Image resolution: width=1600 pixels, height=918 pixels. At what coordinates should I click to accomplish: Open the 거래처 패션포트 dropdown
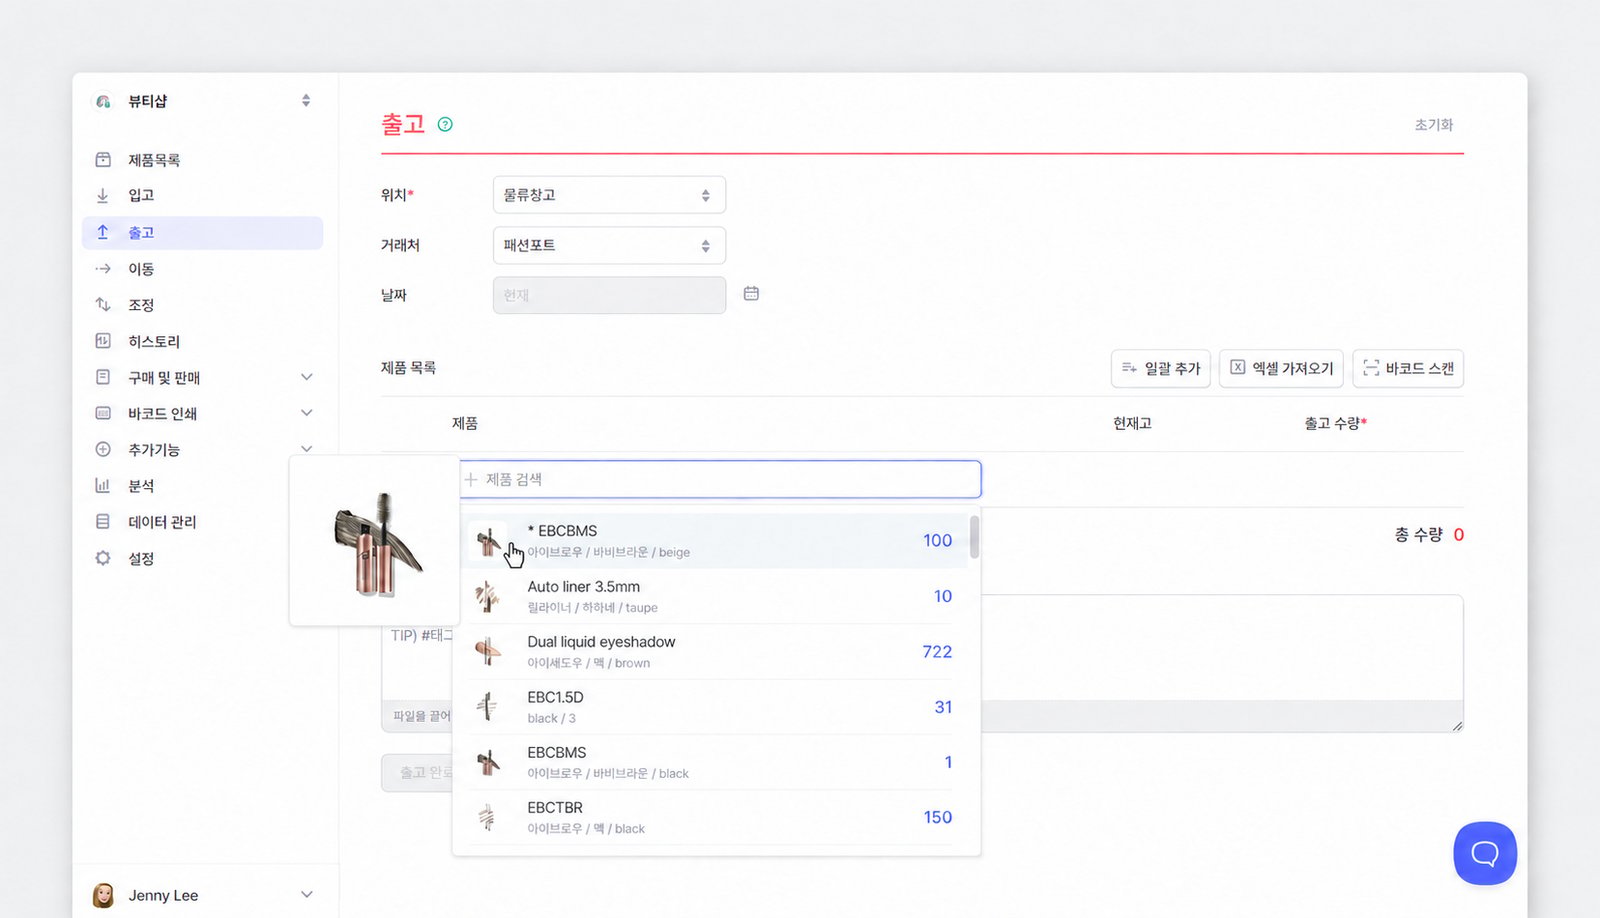tap(609, 246)
